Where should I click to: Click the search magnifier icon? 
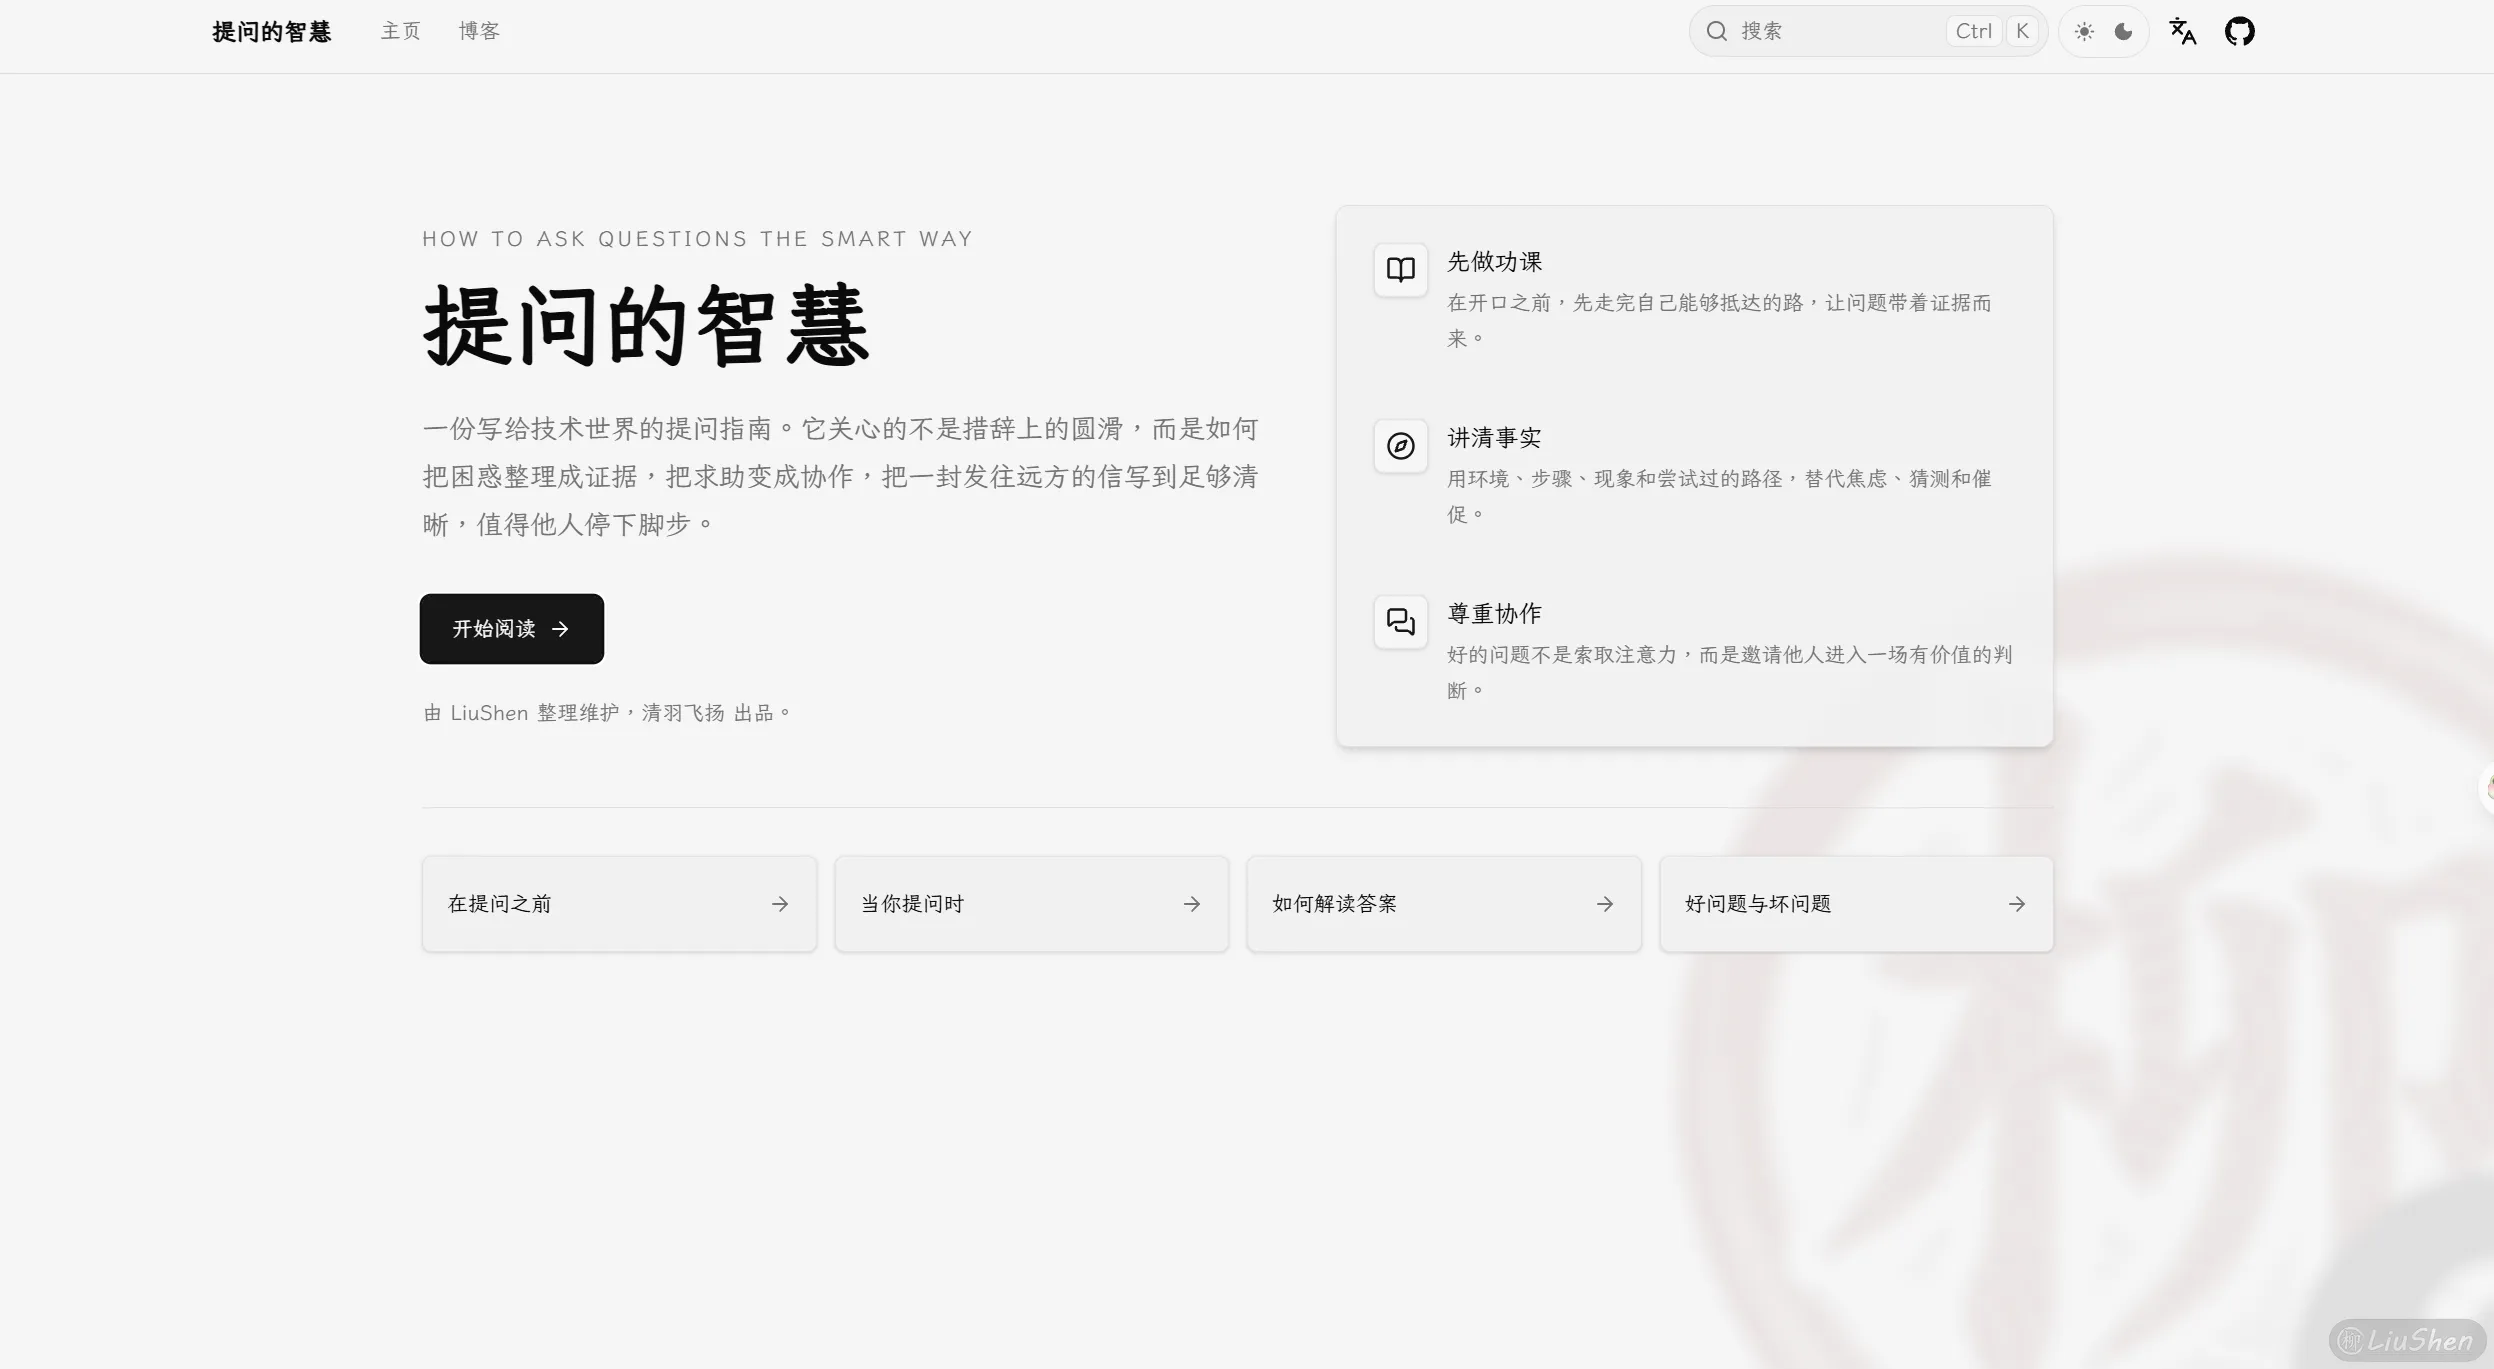pos(1716,31)
